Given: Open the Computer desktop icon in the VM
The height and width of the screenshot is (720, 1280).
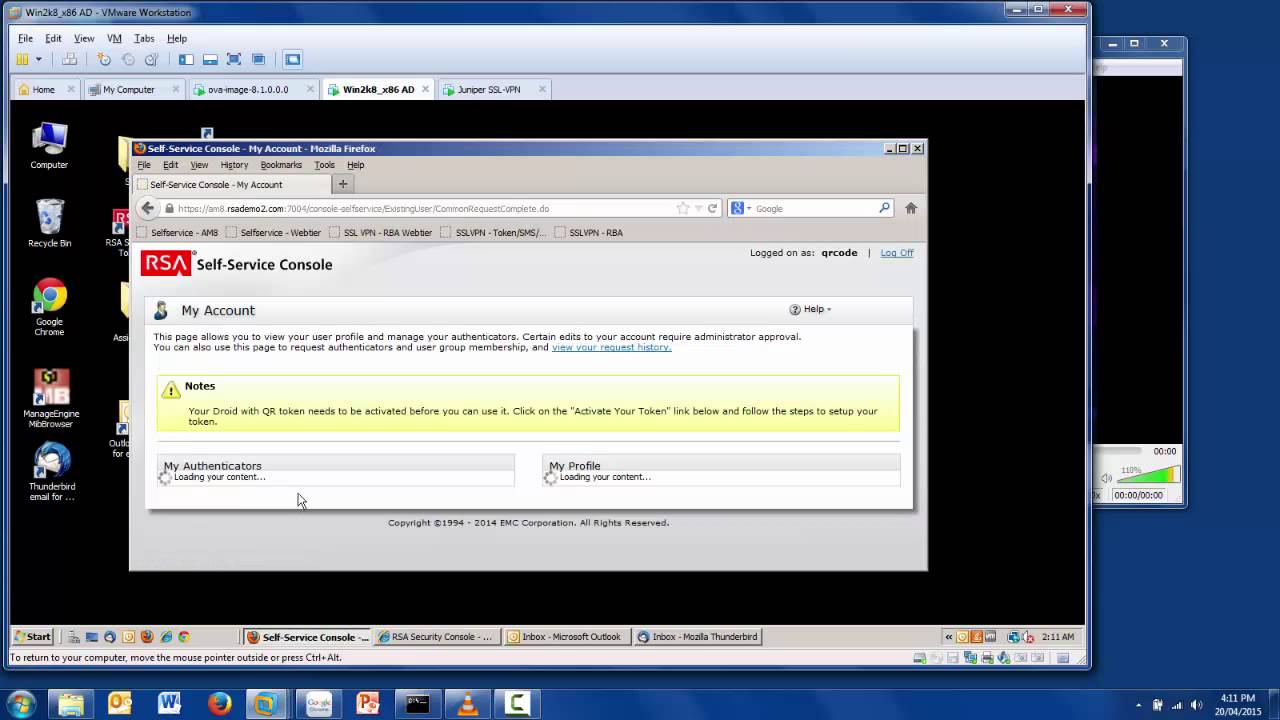Looking at the screenshot, I should tap(49, 146).
